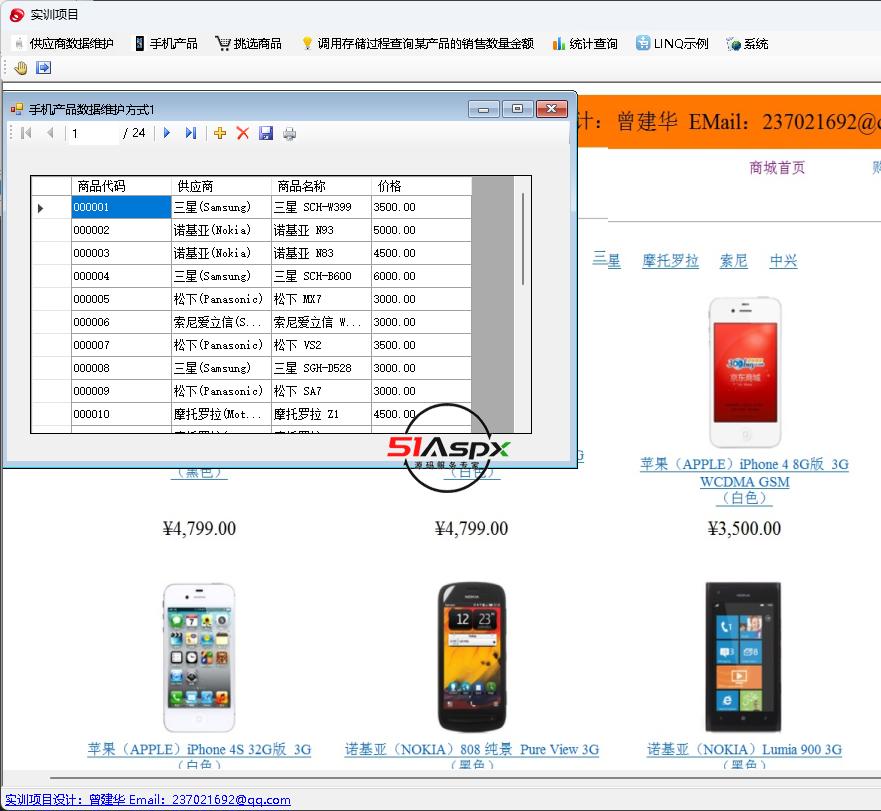Viewport: 881px width, 811px height.
Task: Filter by 摩托罗拉 brand link
Action: pos(670,261)
